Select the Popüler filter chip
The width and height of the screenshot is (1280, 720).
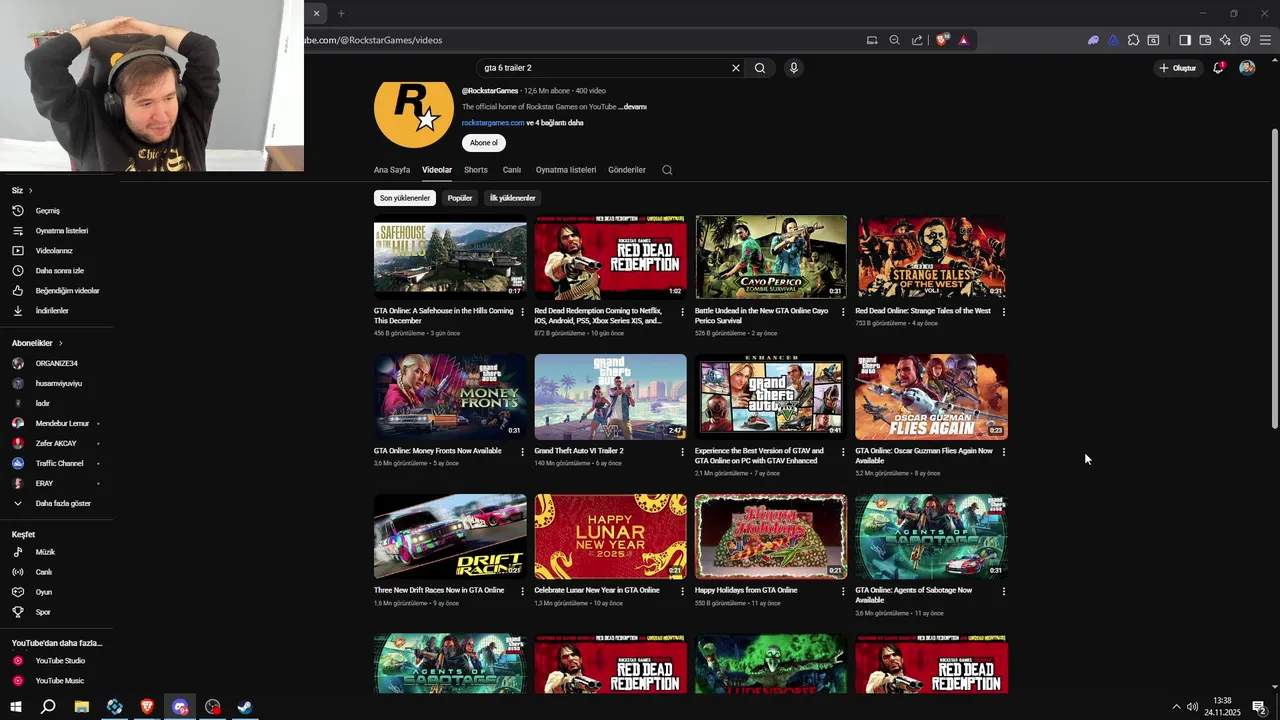point(460,198)
